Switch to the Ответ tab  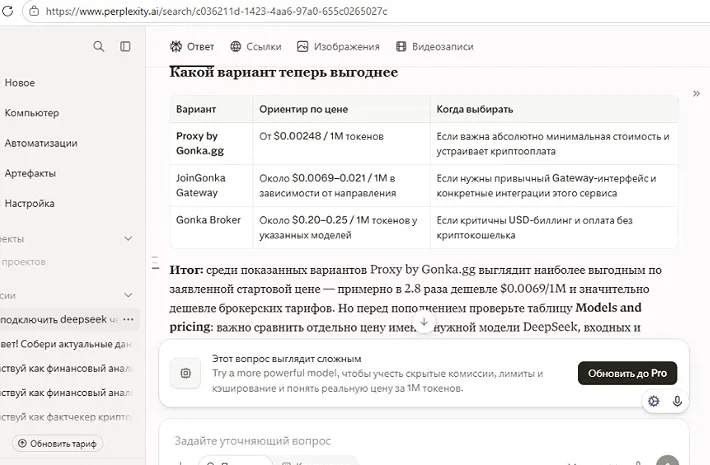pyautogui.click(x=192, y=47)
